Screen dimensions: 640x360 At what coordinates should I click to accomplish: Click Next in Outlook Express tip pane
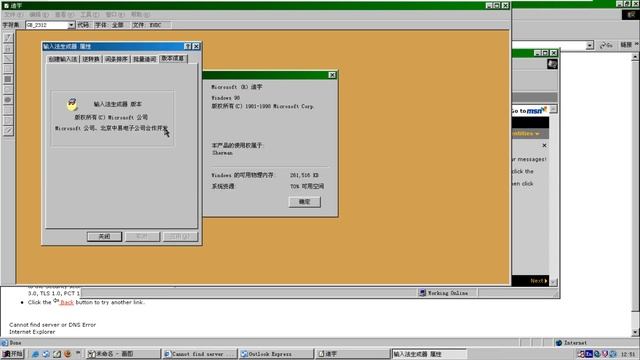[539, 281]
